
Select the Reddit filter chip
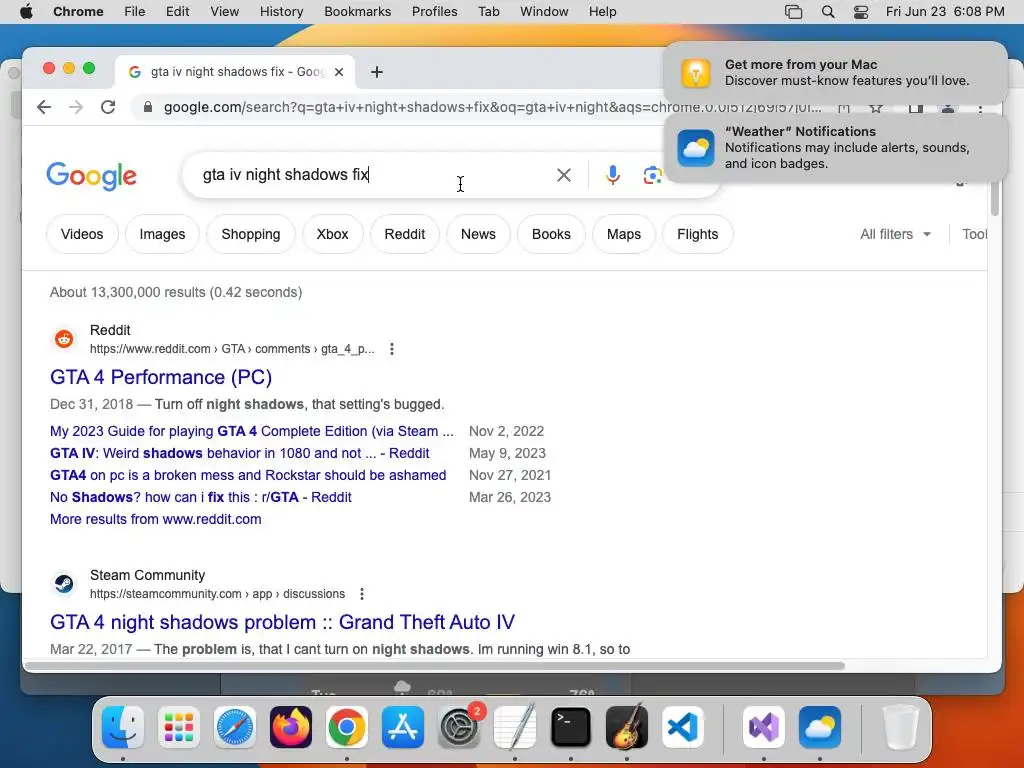pos(405,234)
